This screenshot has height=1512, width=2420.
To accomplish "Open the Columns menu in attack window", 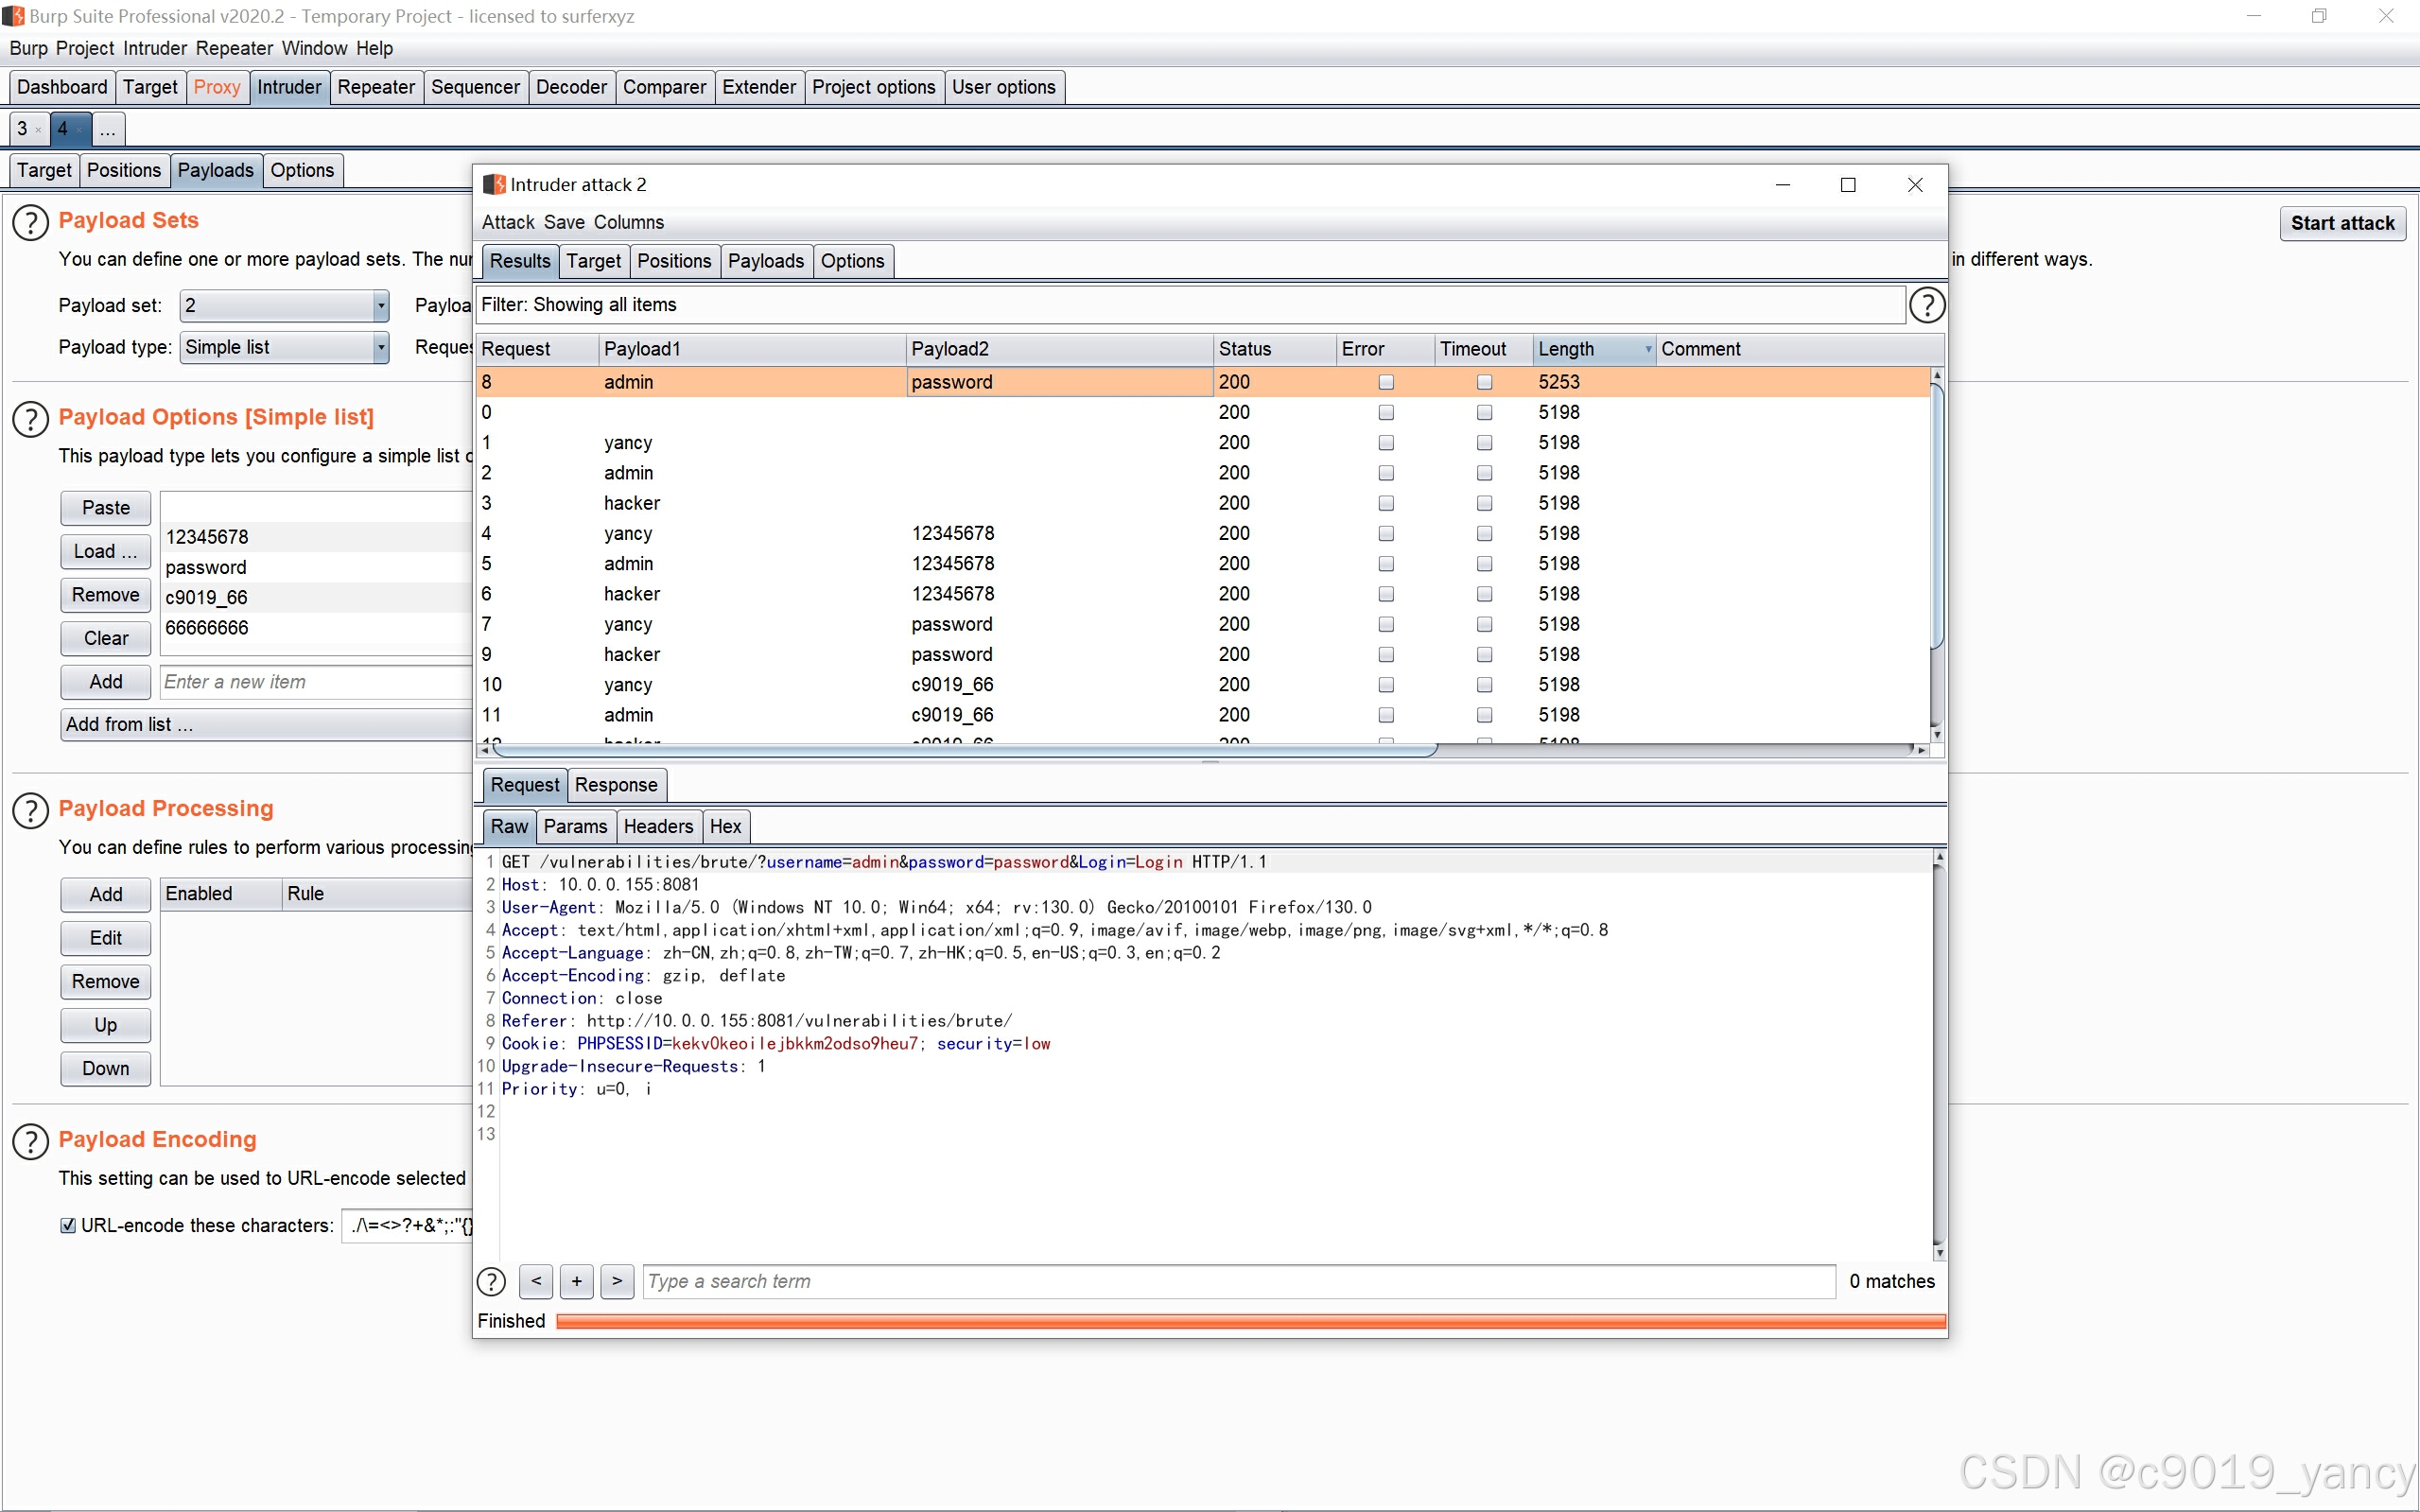I will 628,222.
